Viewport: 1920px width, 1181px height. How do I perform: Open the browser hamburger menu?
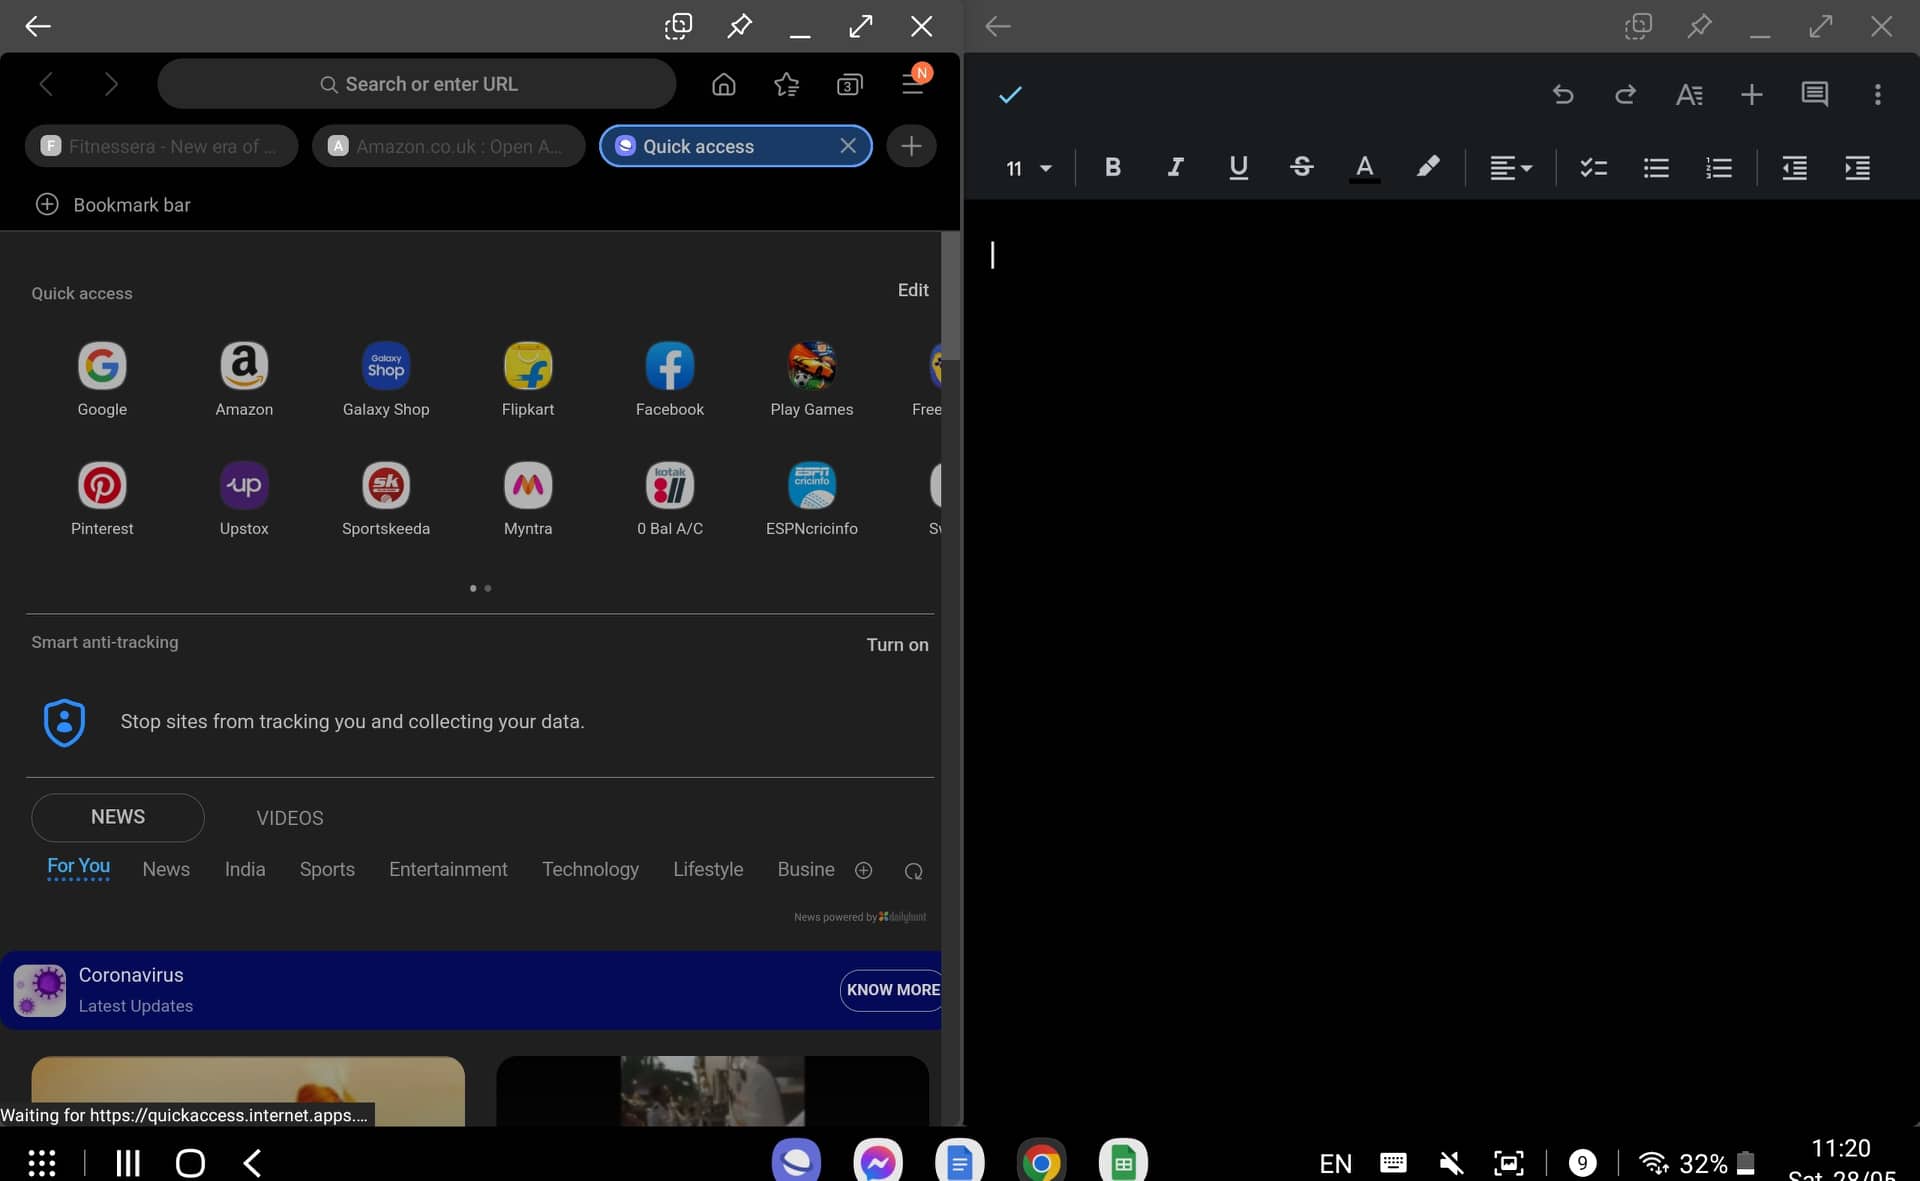(x=913, y=83)
